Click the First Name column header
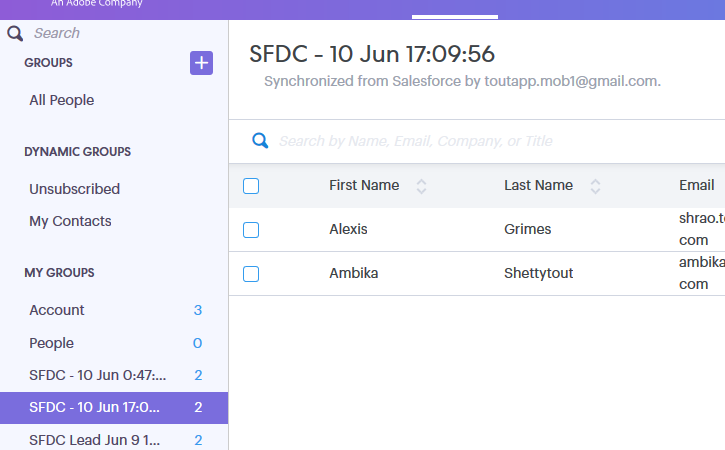Screen dimensions: 725x450 [364, 185]
